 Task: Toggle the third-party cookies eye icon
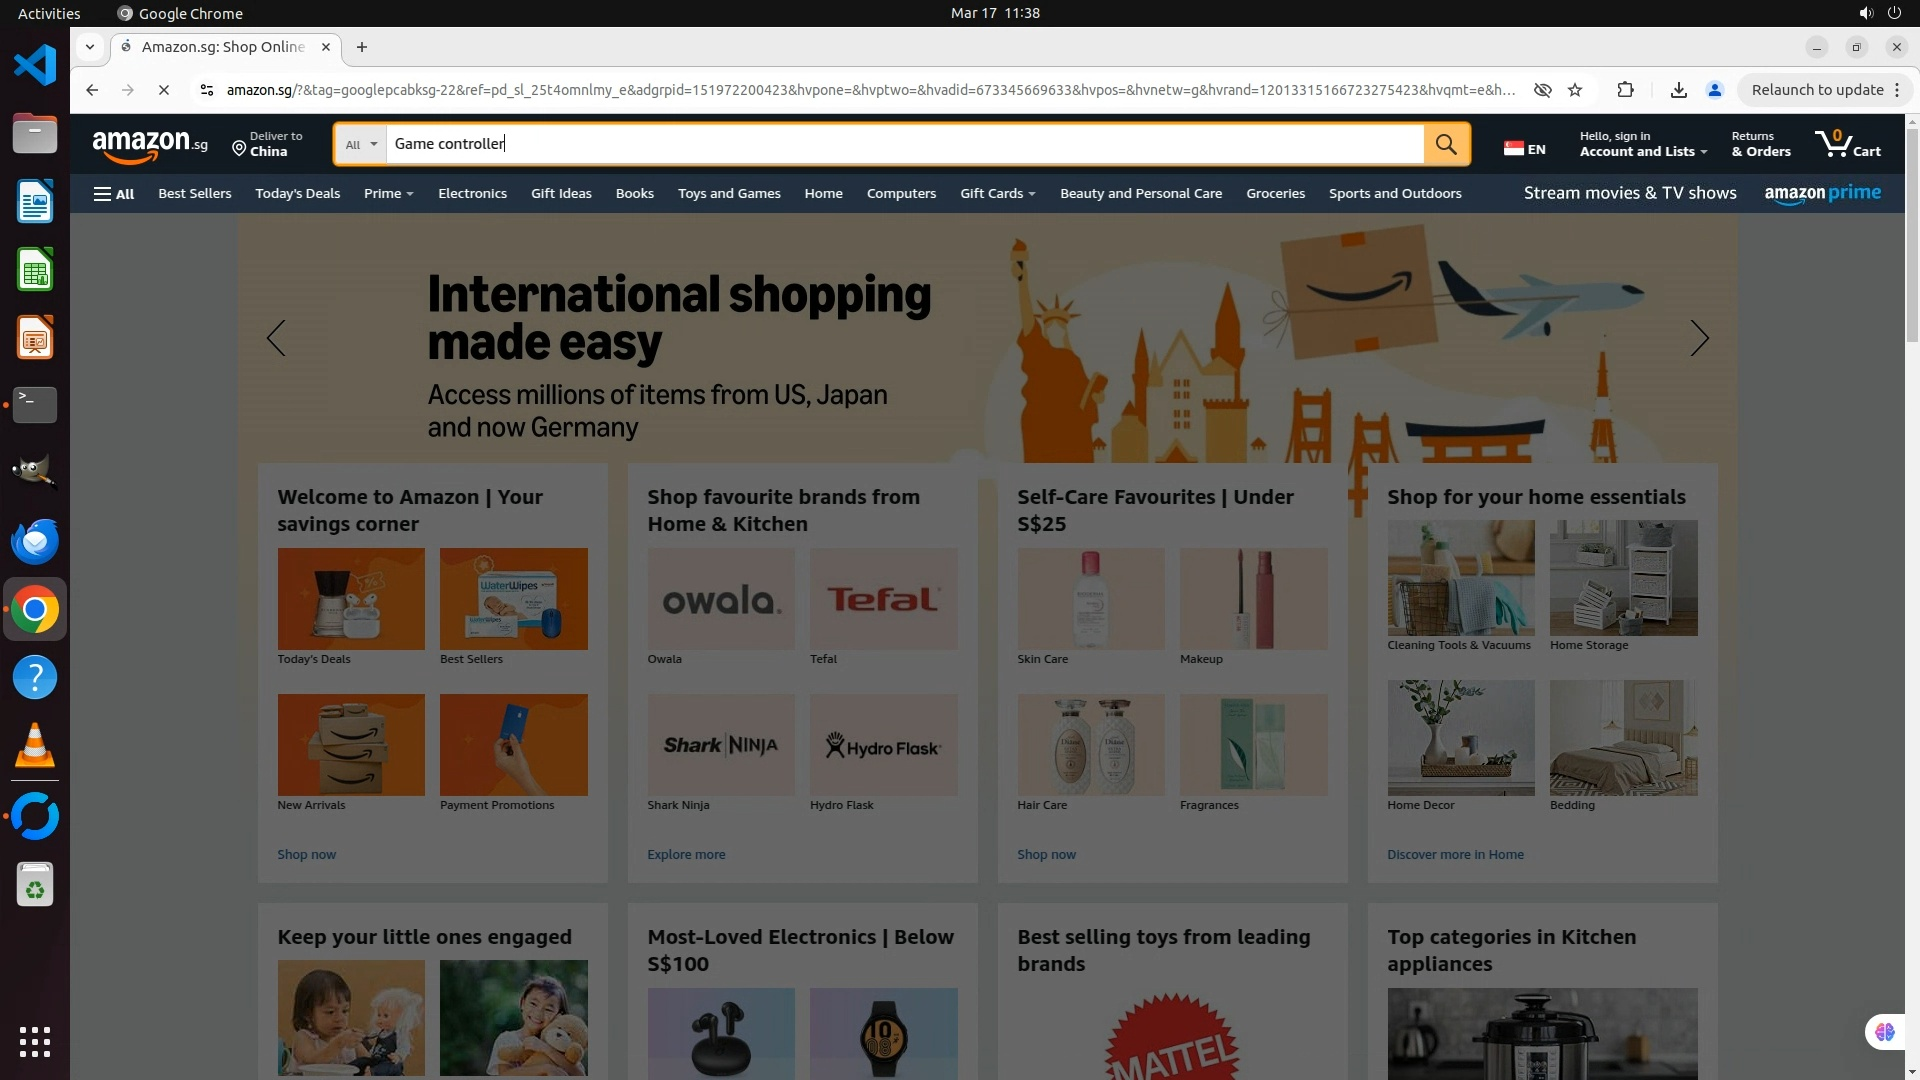(x=1542, y=90)
